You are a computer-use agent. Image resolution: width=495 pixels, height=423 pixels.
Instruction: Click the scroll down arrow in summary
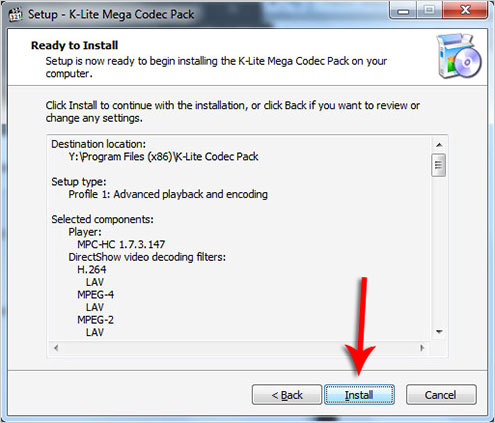(x=439, y=331)
